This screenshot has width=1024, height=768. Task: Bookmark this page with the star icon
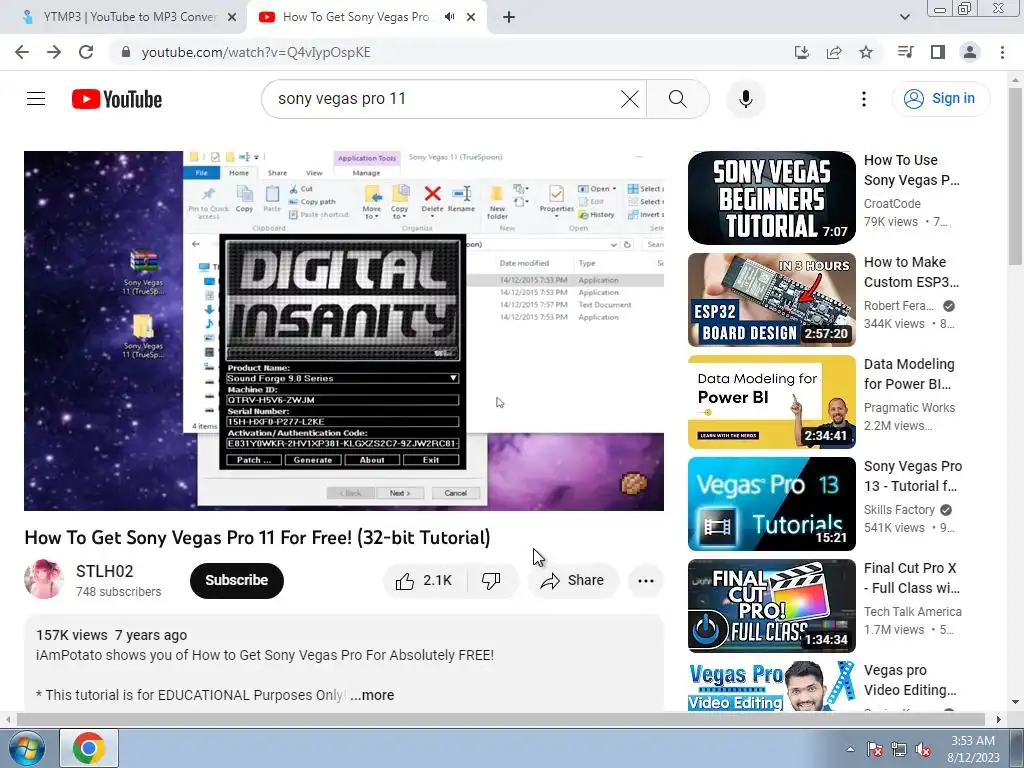coord(866,52)
